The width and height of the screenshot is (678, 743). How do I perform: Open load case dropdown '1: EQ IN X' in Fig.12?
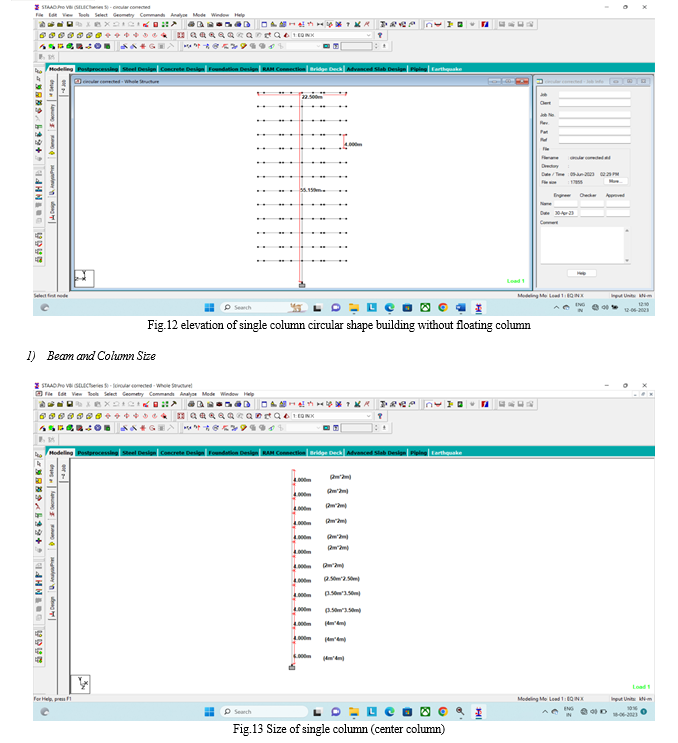pos(331,35)
